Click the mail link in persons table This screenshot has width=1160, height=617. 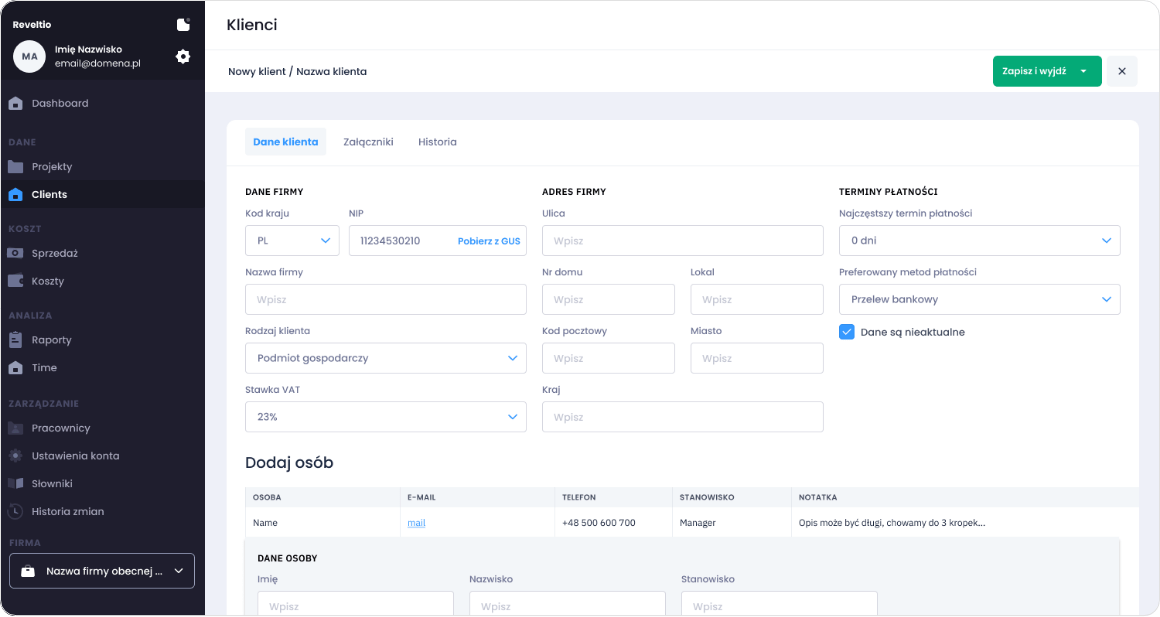coord(416,523)
